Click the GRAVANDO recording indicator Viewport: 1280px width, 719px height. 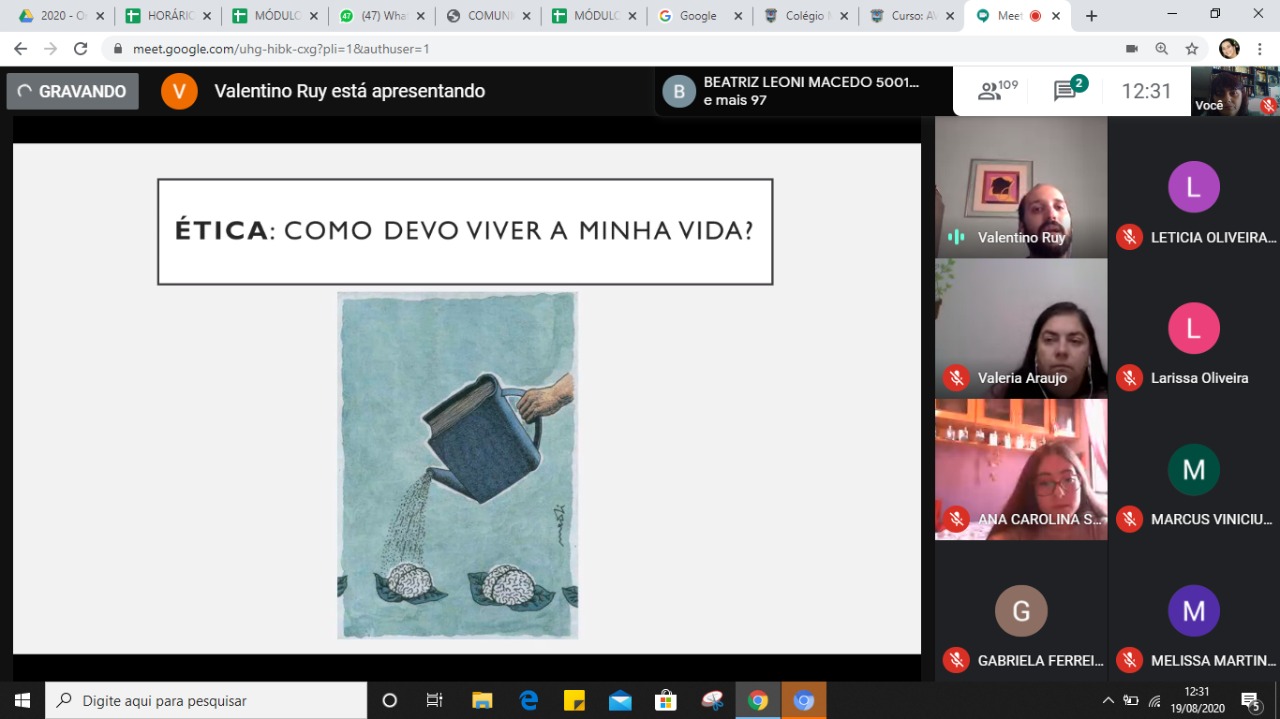(73, 91)
